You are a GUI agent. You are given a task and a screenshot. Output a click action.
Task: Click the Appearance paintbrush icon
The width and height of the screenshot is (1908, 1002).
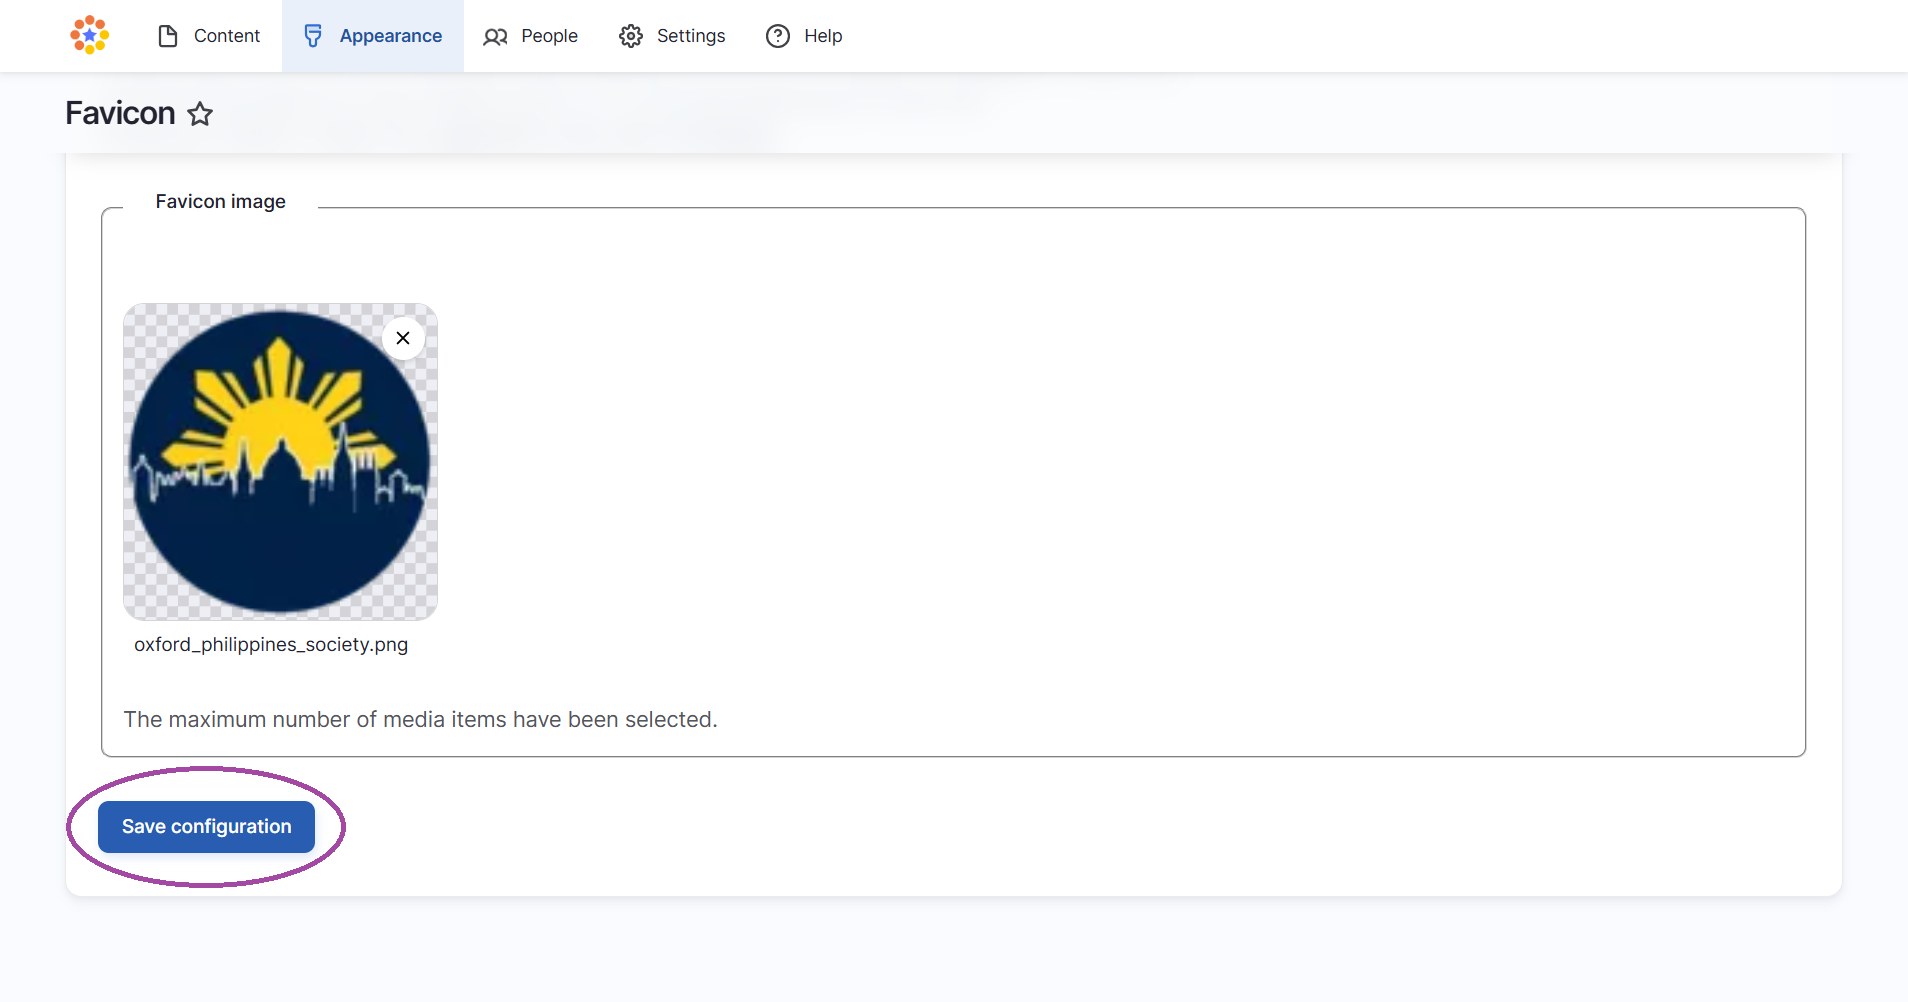(x=313, y=35)
